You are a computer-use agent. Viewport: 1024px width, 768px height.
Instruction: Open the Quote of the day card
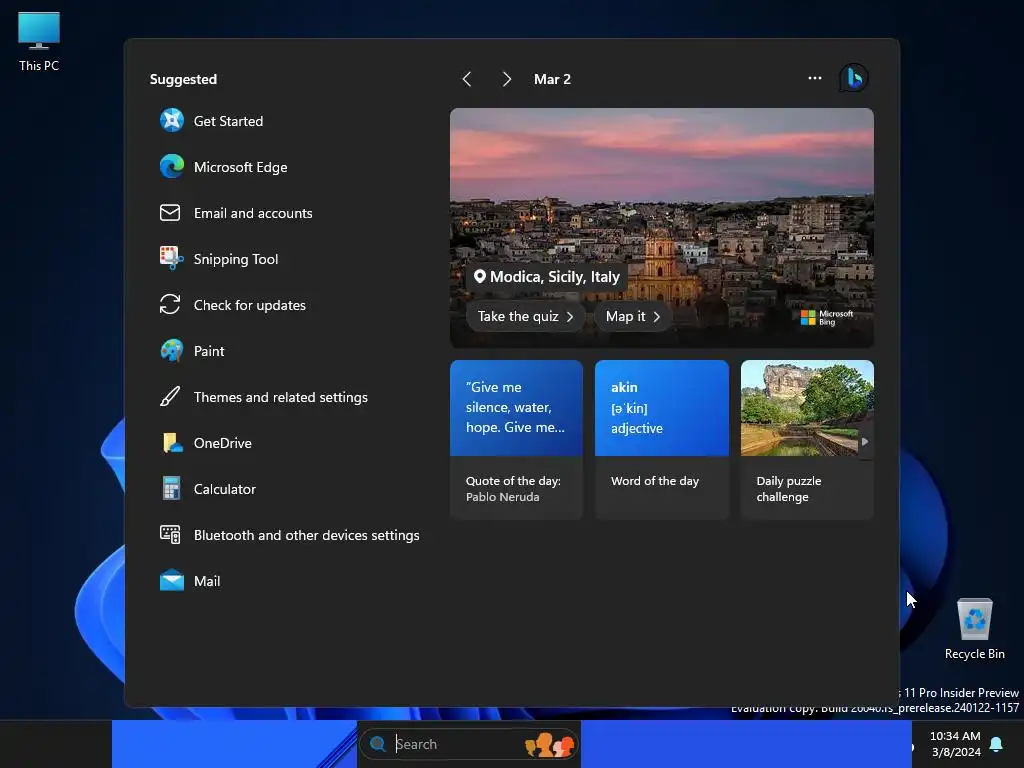click(516, 440)
